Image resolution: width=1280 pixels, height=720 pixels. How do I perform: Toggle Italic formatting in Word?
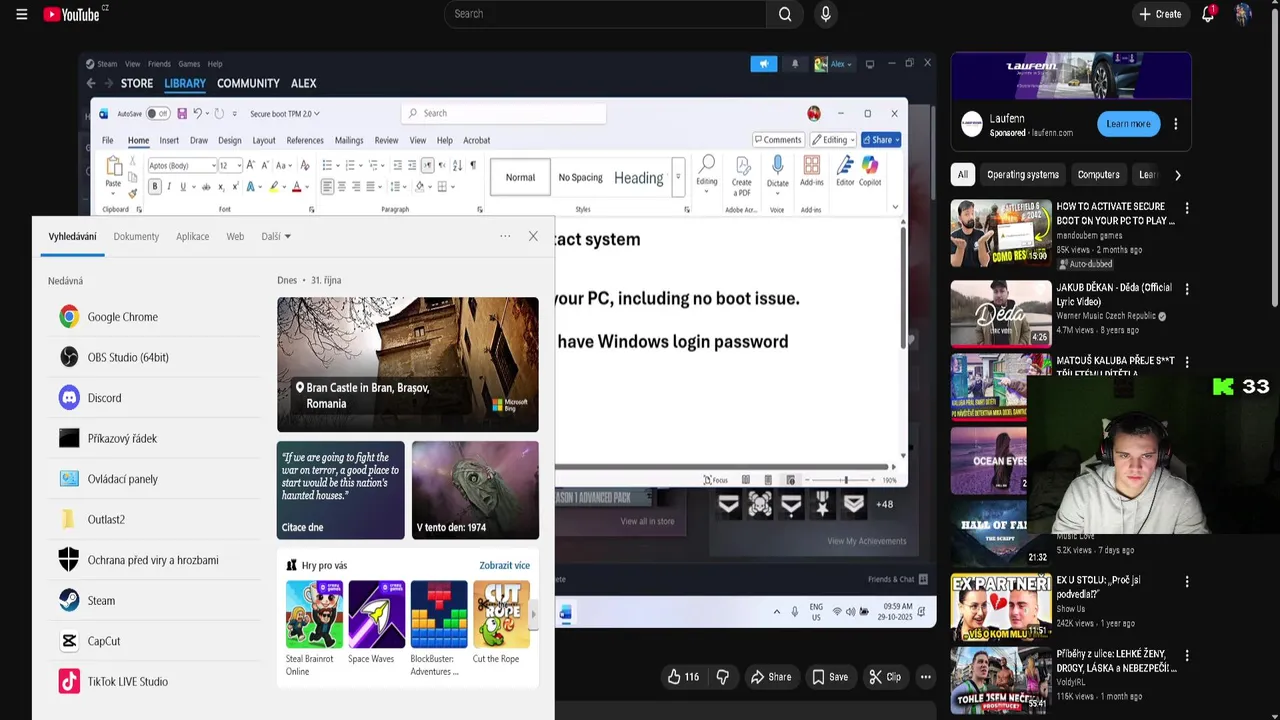(169, 186)
